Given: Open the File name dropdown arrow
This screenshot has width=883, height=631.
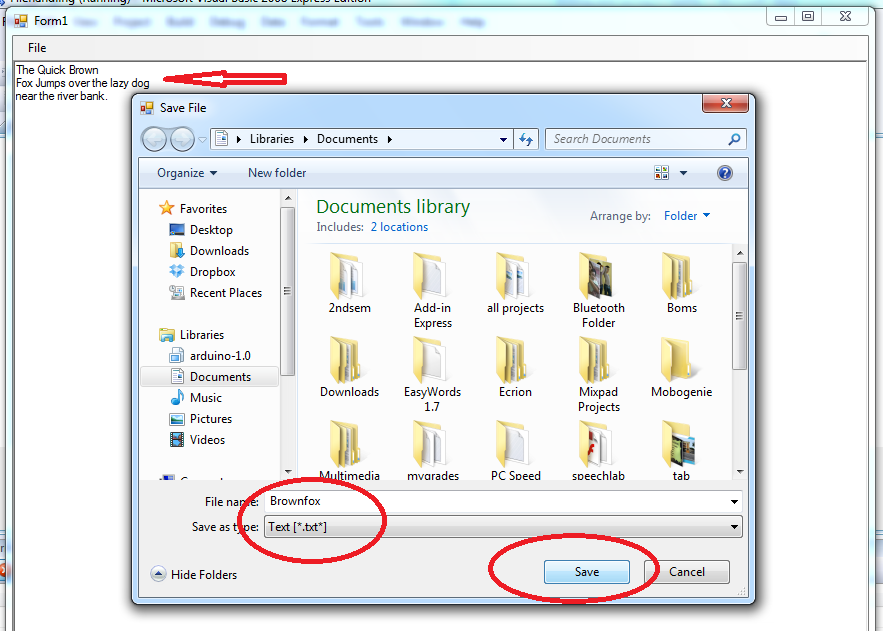Looking at the screenshot, I should pos(734,501).
